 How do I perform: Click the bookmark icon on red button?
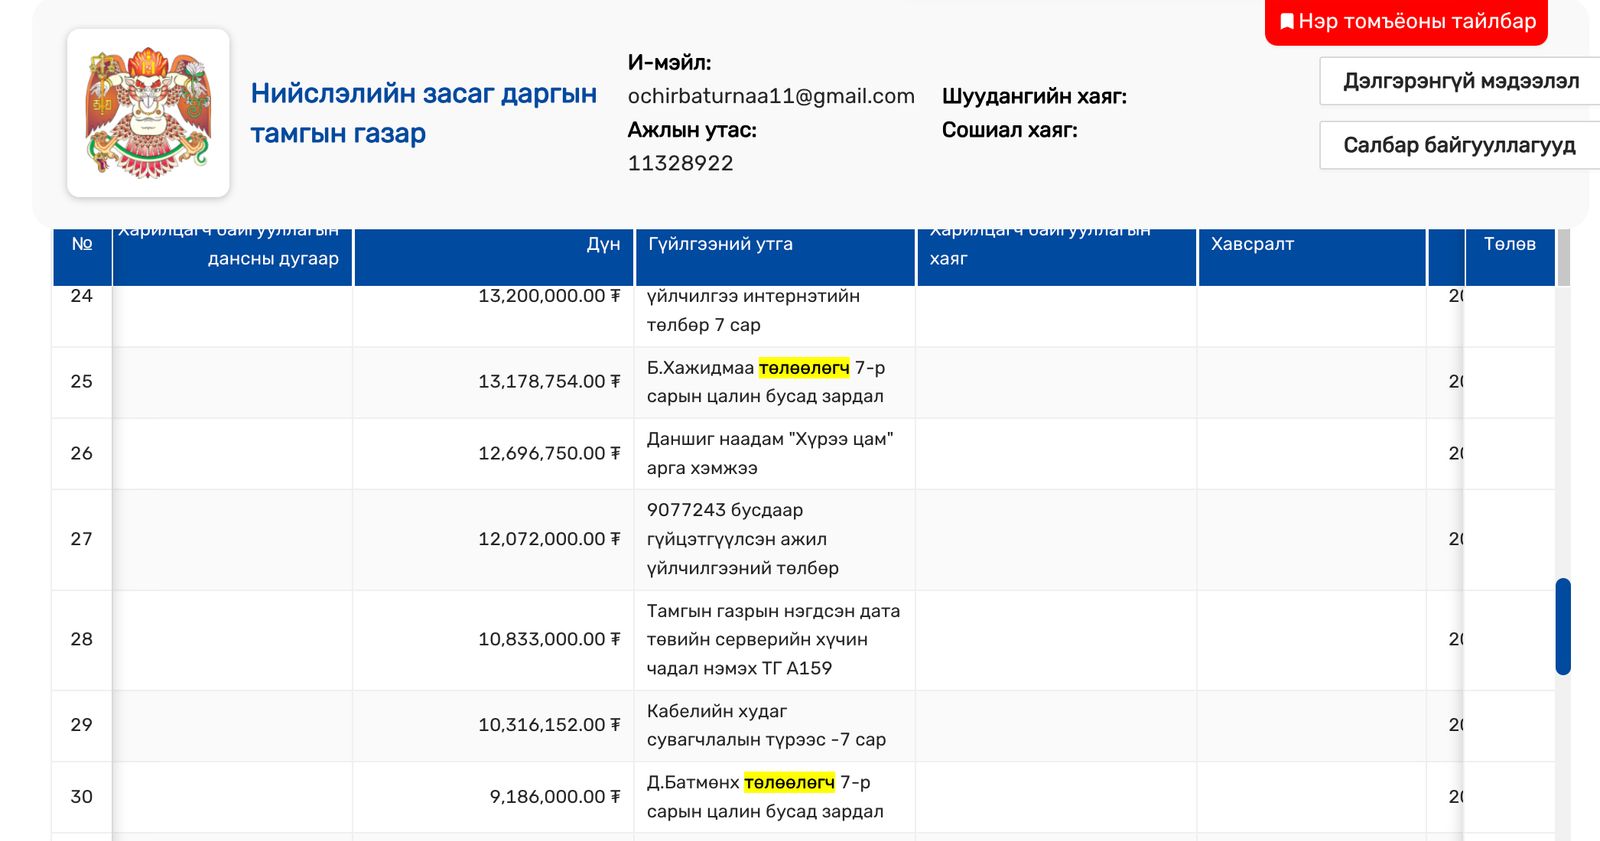coord(1286,22)
